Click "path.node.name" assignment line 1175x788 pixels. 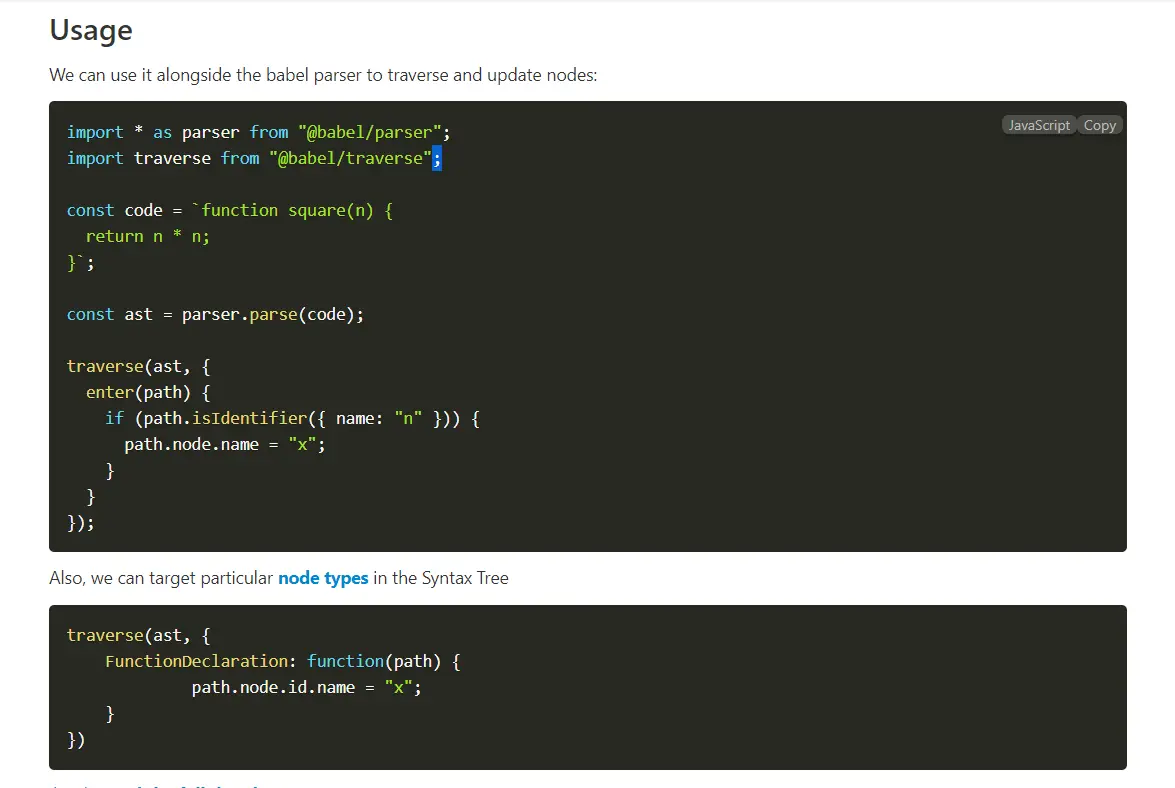coord(225,444)
